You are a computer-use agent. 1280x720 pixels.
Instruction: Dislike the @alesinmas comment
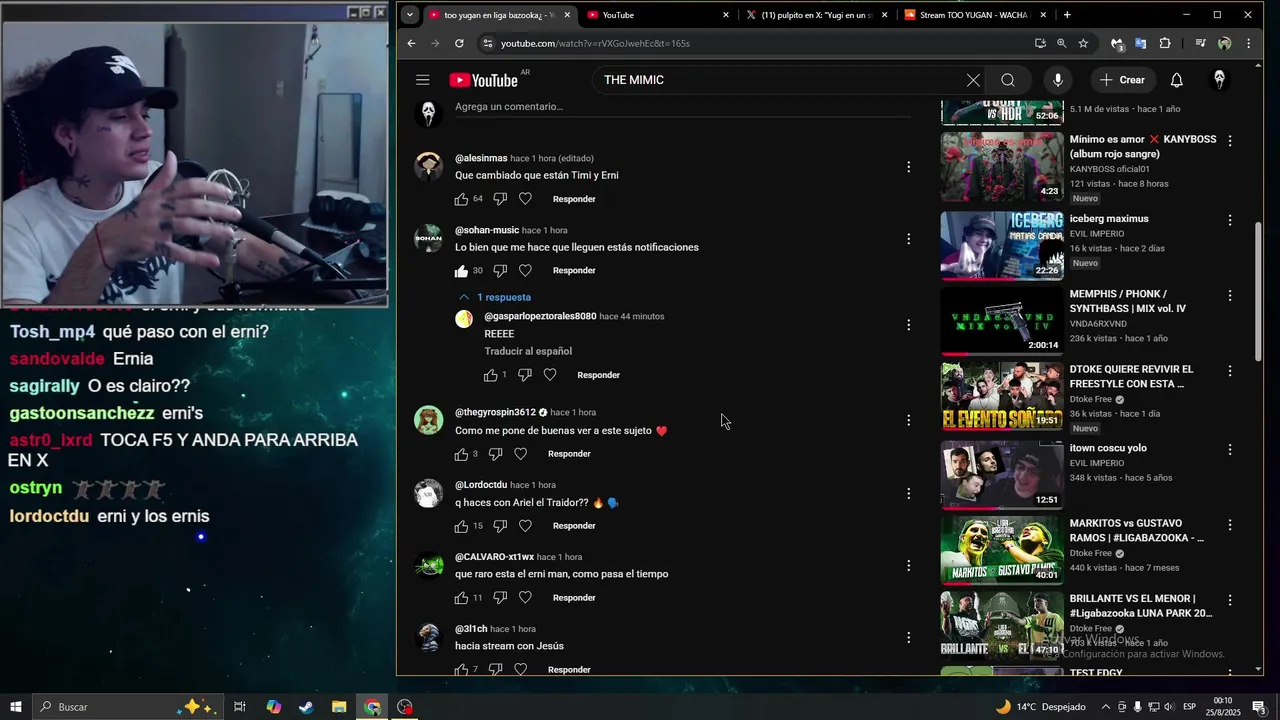[500, 199]
